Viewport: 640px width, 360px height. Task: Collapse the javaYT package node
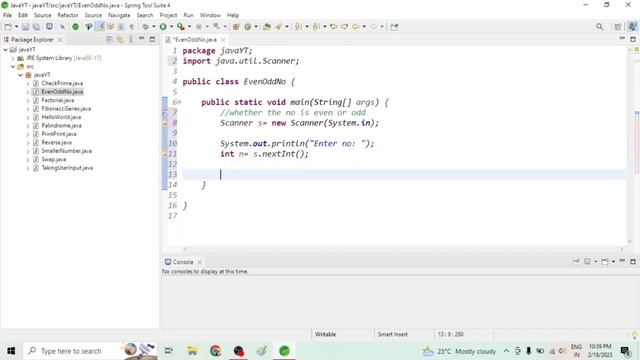[20, 75]
